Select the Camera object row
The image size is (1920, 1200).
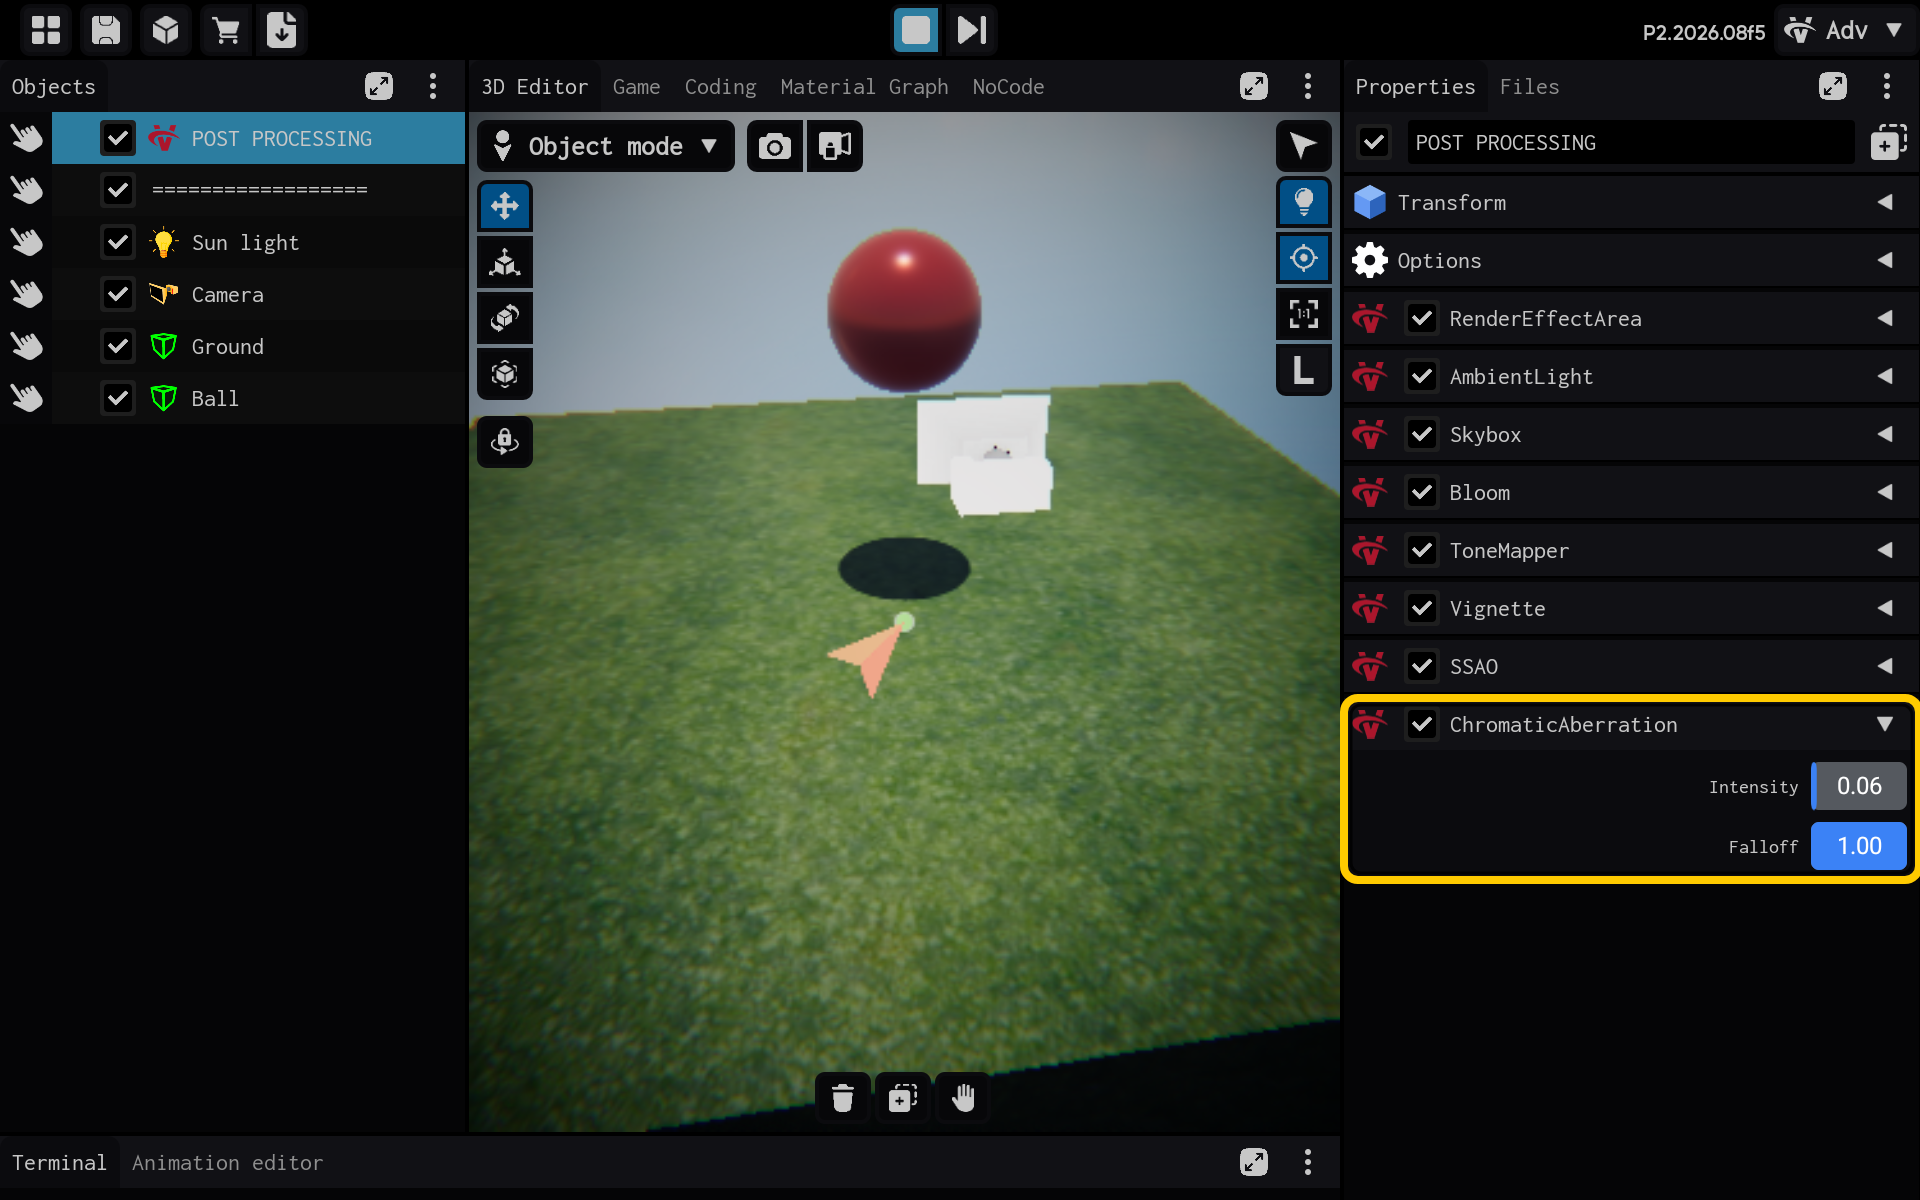point(258,294)
